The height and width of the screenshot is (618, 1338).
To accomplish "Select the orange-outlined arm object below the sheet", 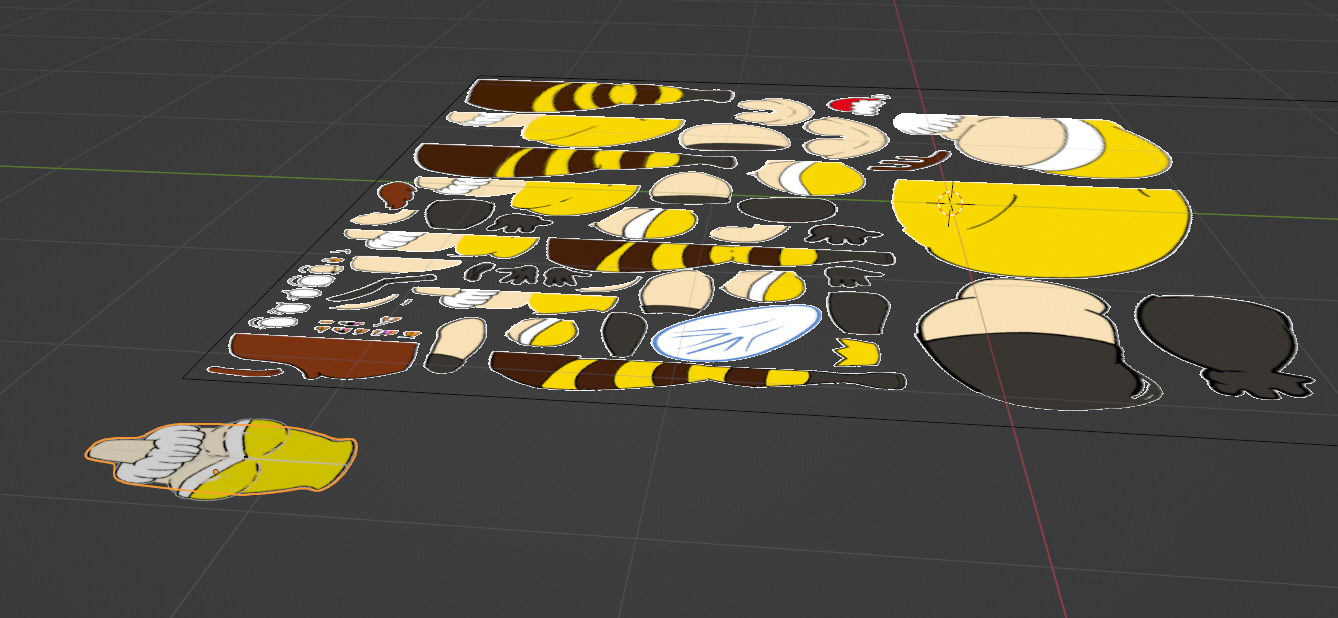I will coord(222,459).
